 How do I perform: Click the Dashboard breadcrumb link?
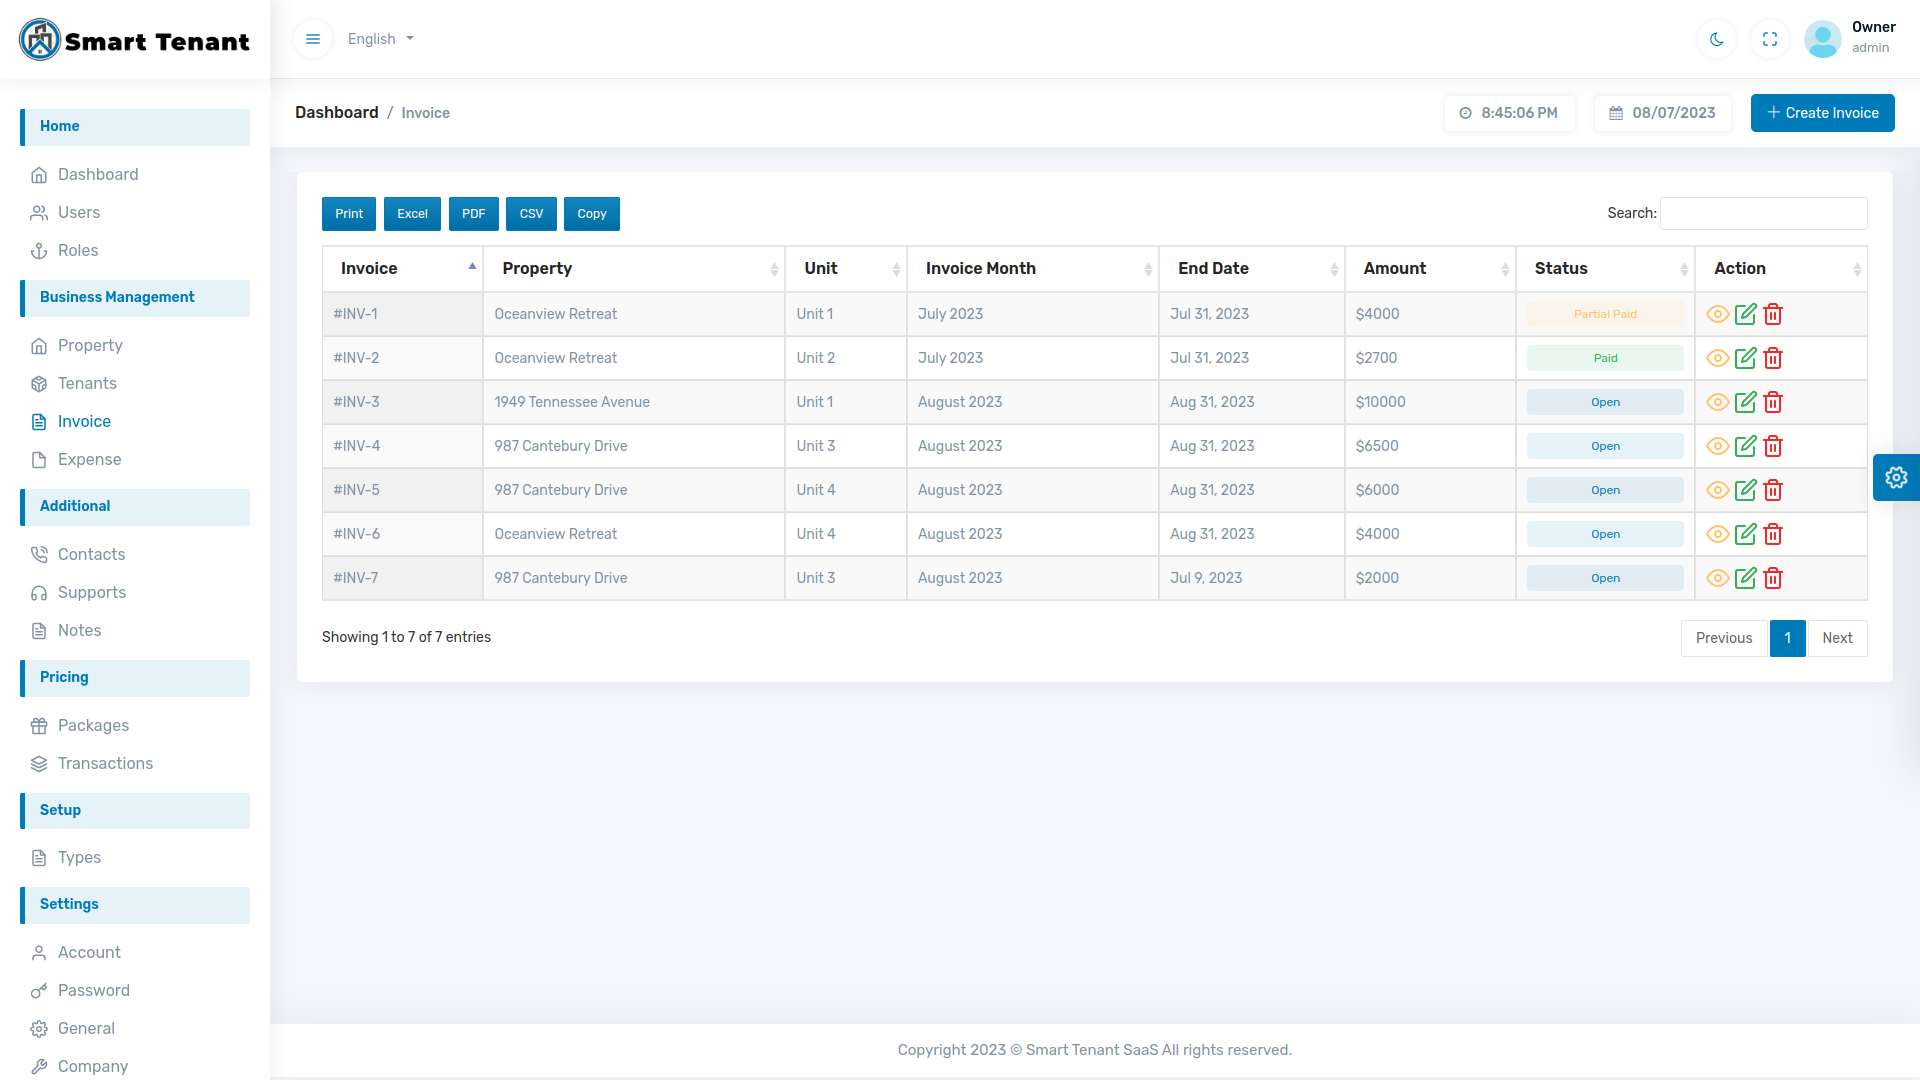click(x=337, y=113)
